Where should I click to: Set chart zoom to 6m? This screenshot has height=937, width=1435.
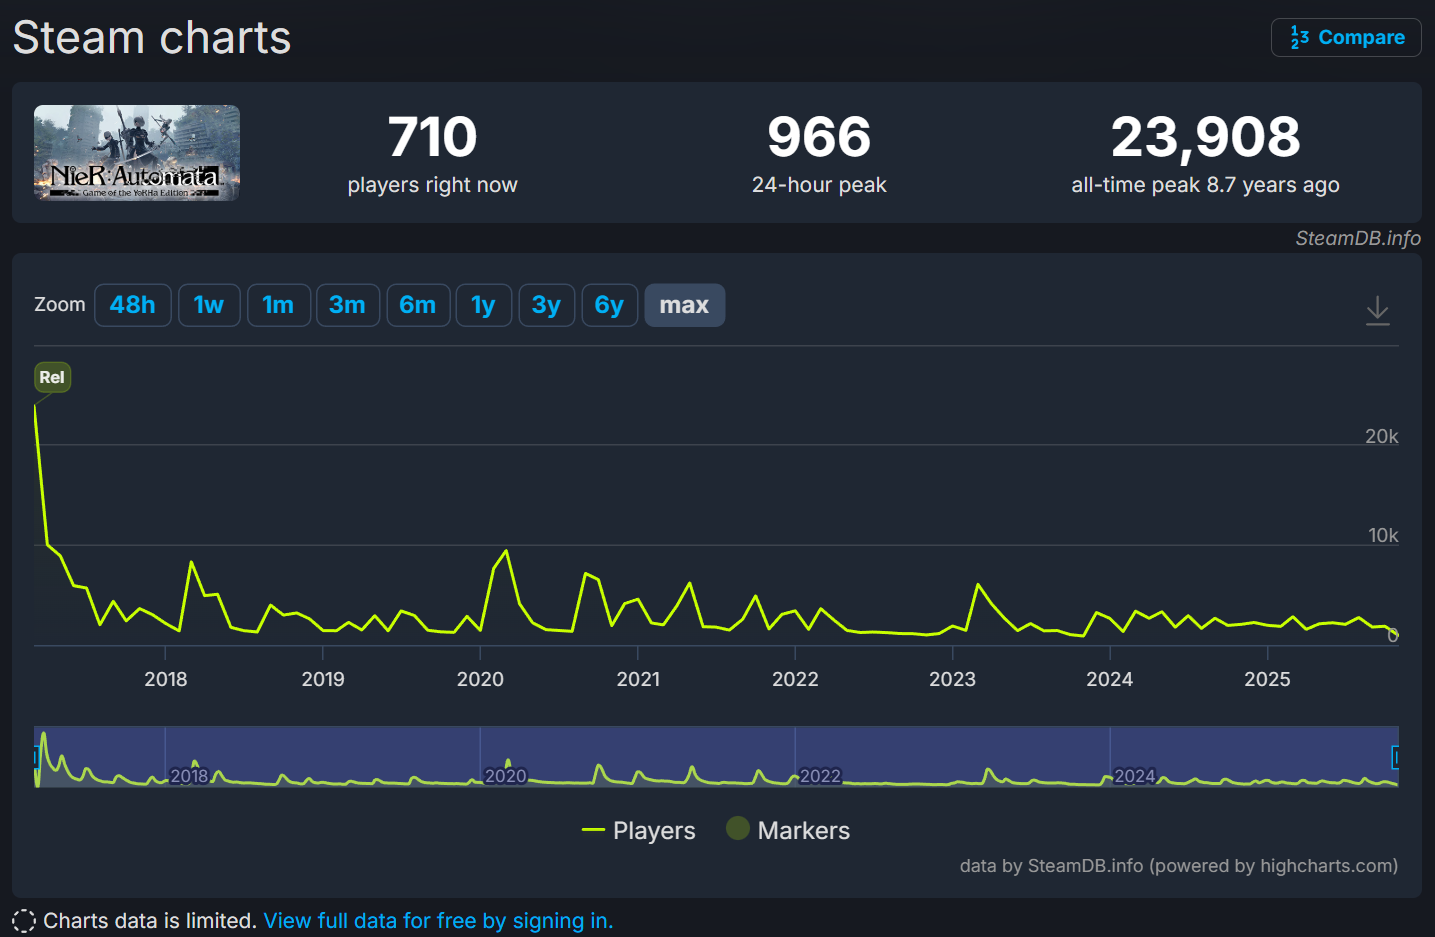click(x=418, y=305)
